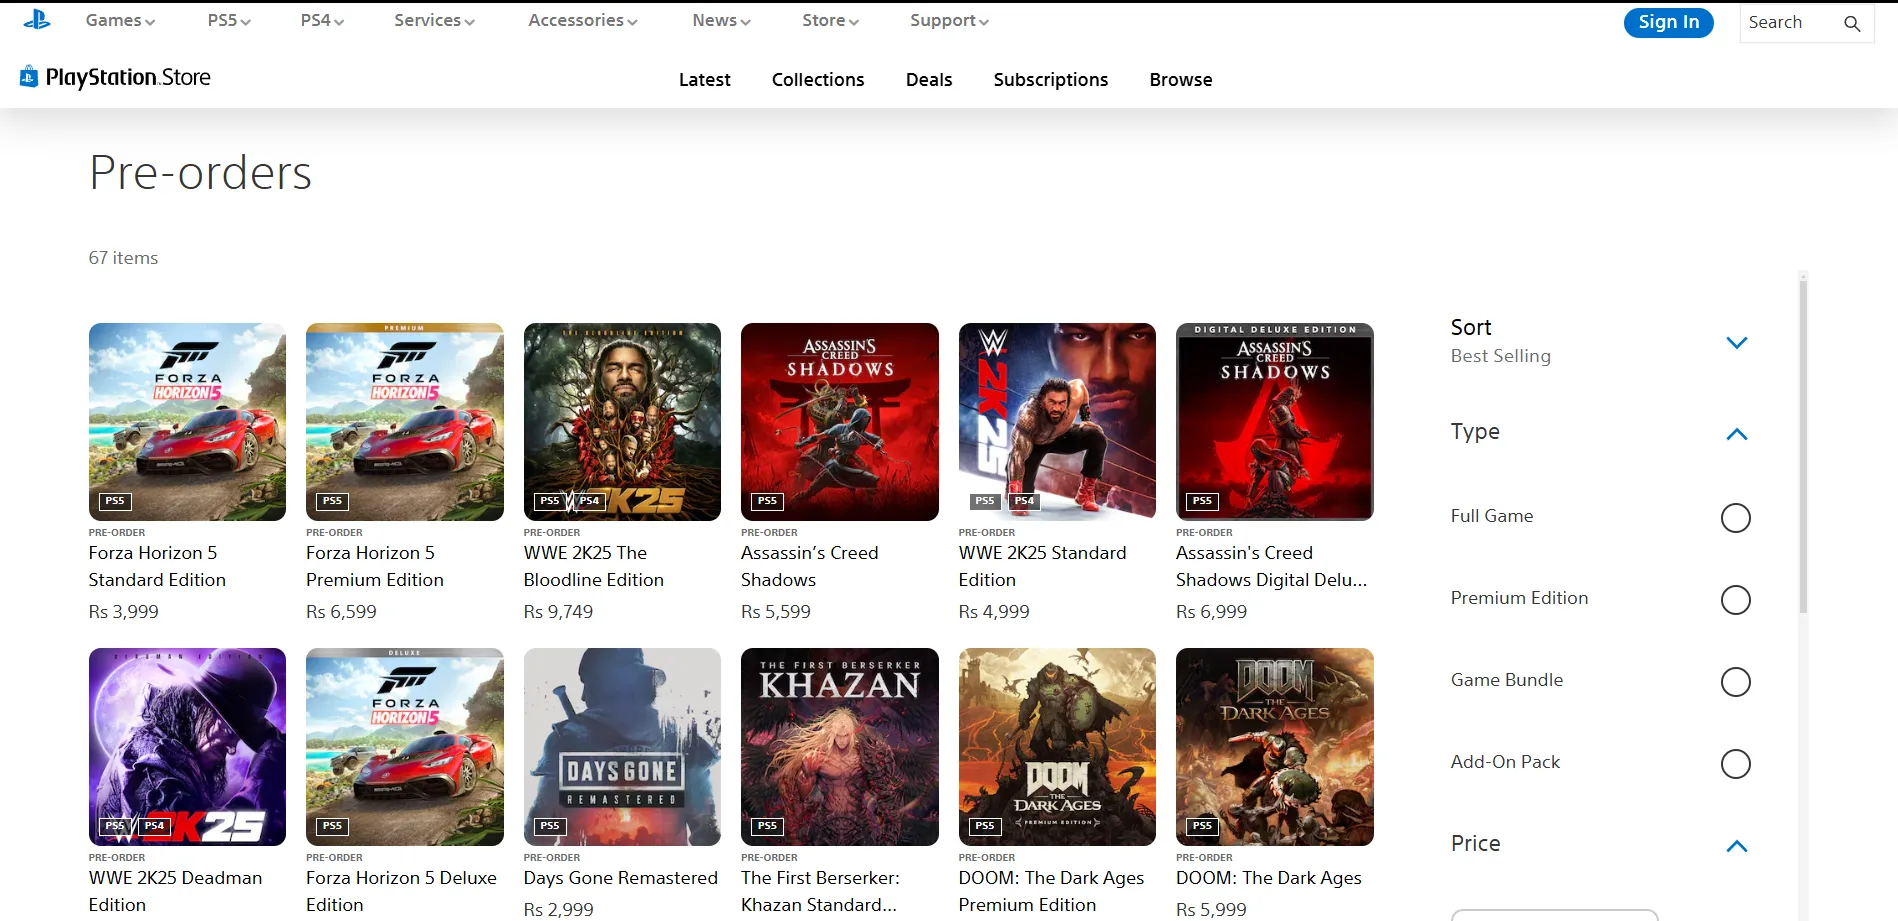Open Assassin's Creed Shadows standard cover
This screenshot has height=921, width=1898.
pyautogui.click(x=840, y=421)
